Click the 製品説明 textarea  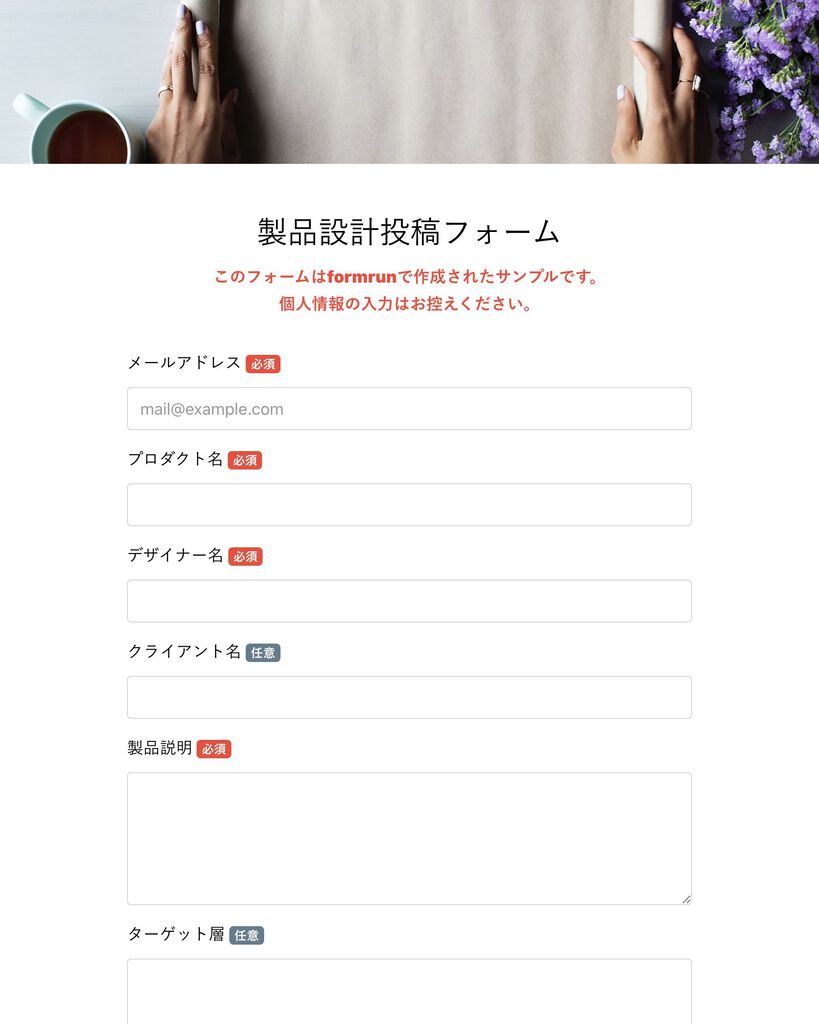409,839
